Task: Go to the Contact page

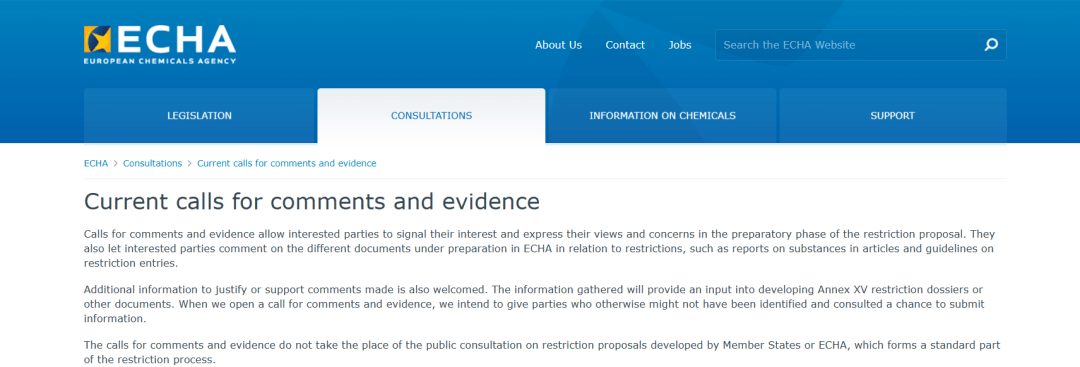Action: coord(625,45)
